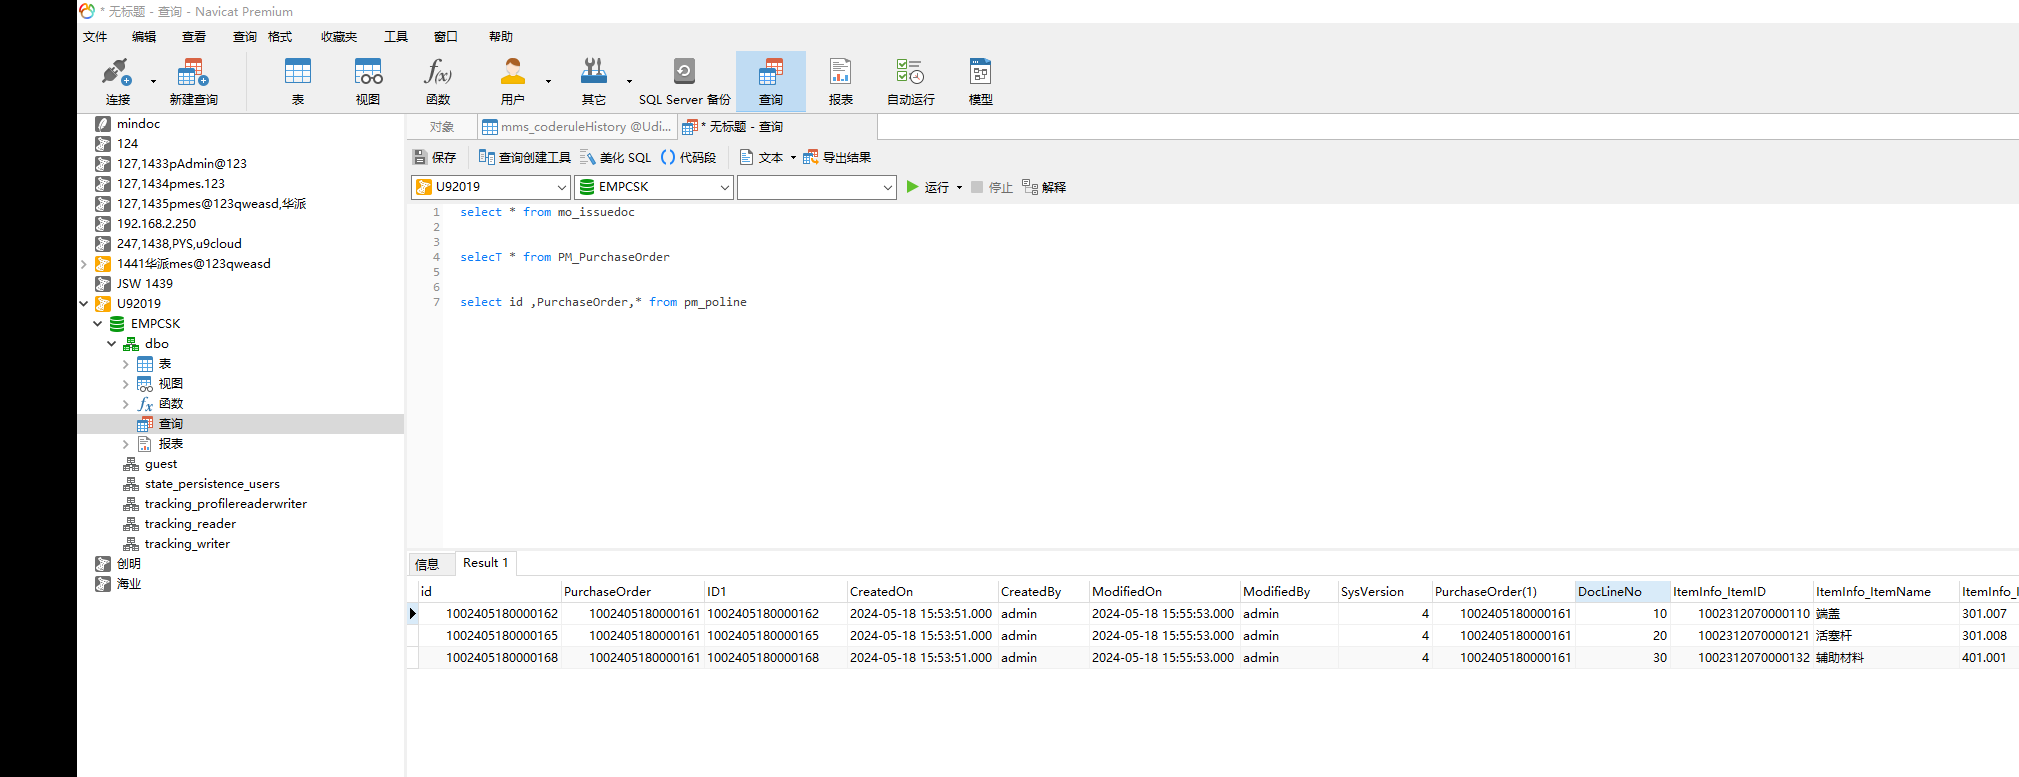Click the 用户 user toolbar icon
2019x777 pixels.
pyautogui.click(x=512, y=81)
